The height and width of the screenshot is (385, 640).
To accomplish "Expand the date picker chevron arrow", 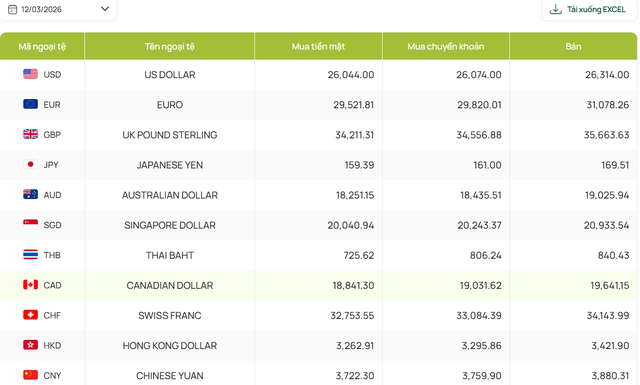I will click(x=105, y=9).
